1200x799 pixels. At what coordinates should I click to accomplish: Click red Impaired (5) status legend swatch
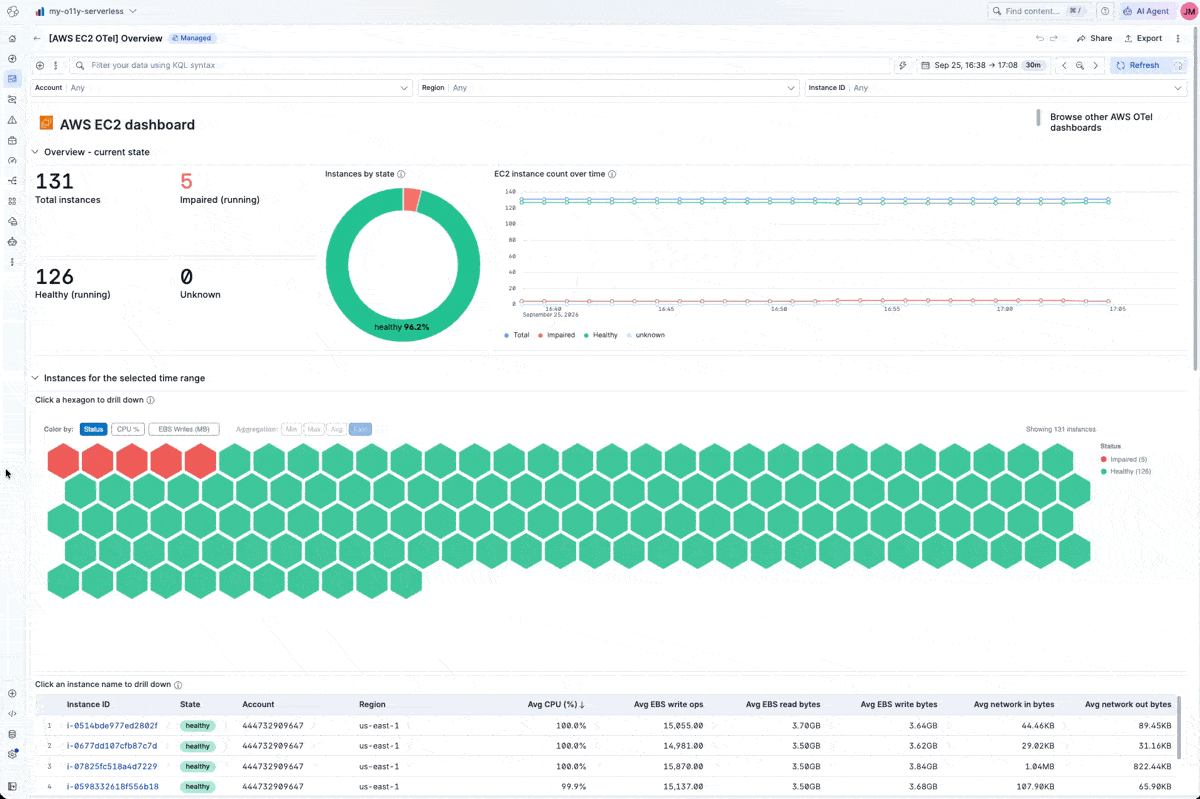[1104, 459]
